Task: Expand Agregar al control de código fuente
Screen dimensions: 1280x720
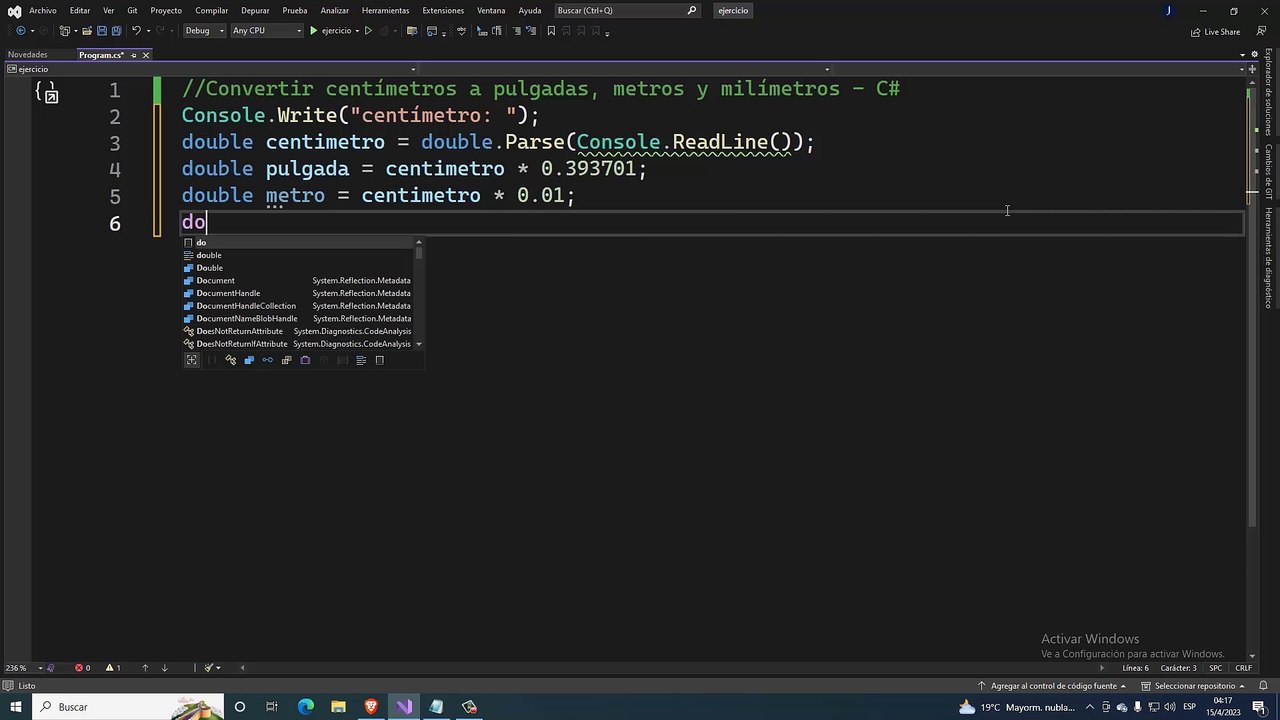Action: pos(1052,686)
